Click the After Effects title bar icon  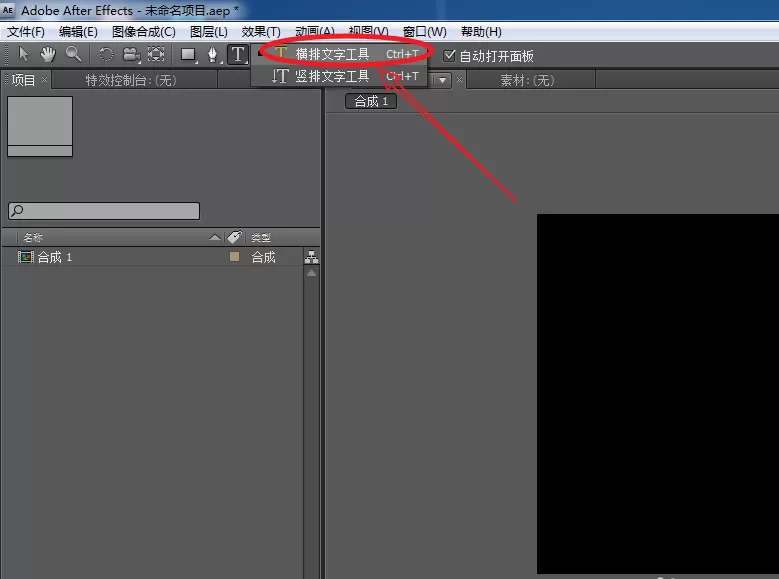pyautogui.click(x=8, y=9)
